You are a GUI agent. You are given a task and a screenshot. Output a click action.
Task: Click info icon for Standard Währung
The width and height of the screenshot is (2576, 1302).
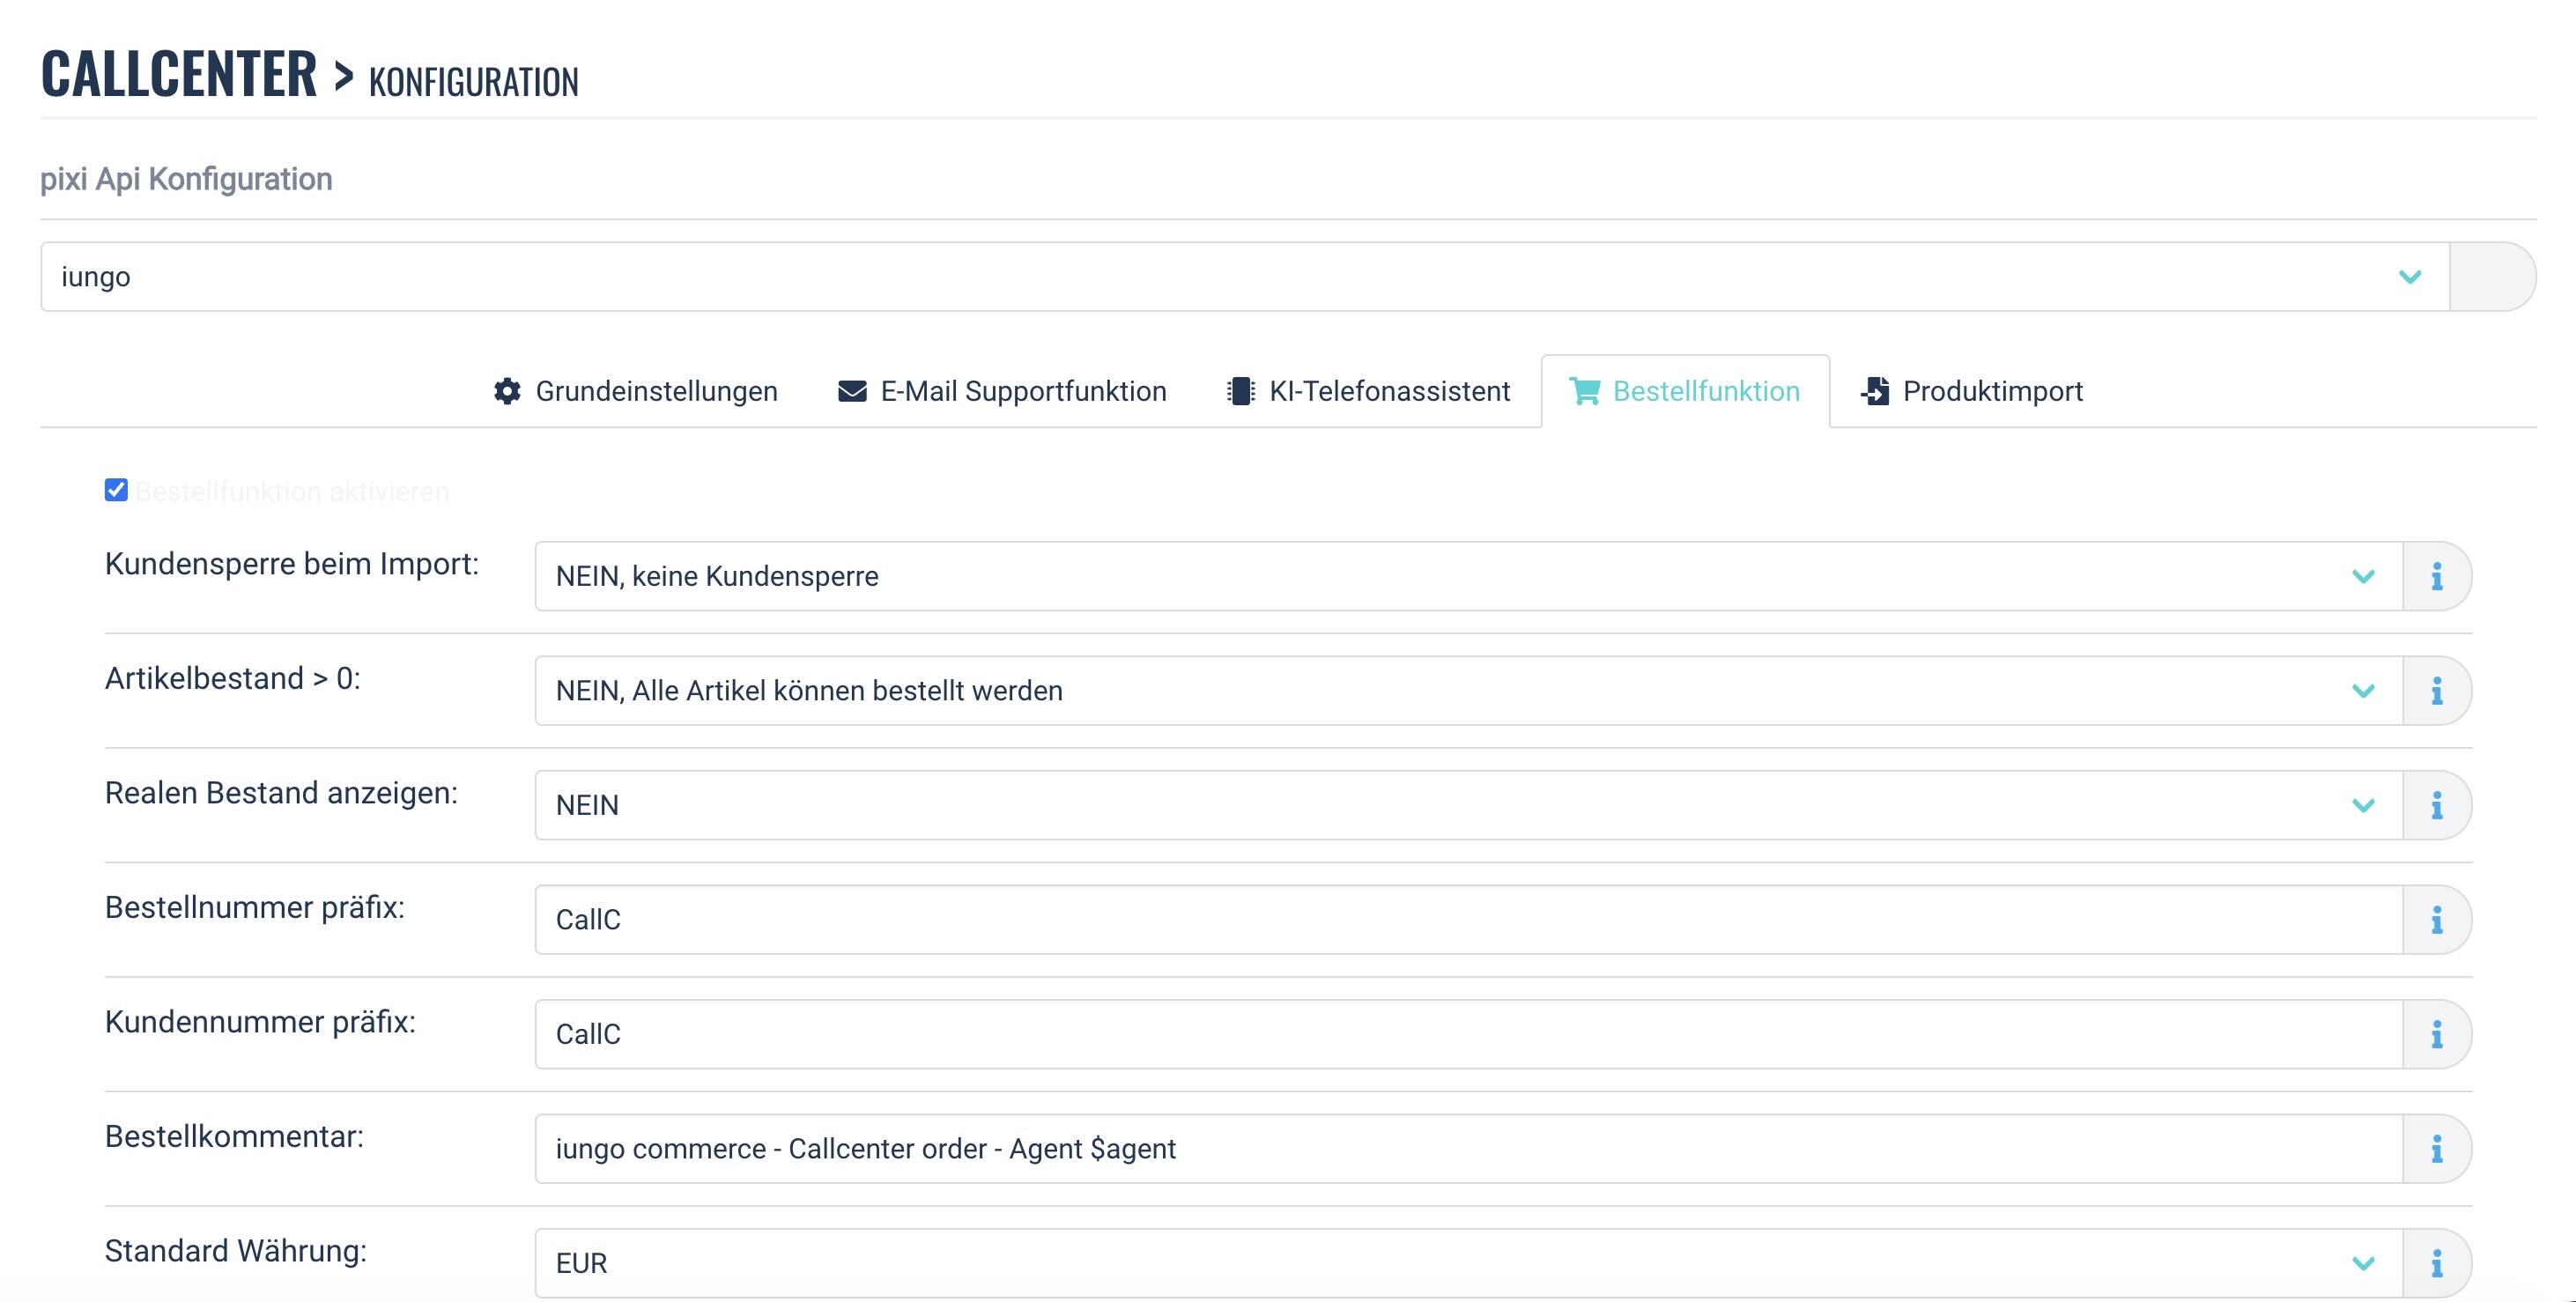tap(2436, 1263)
